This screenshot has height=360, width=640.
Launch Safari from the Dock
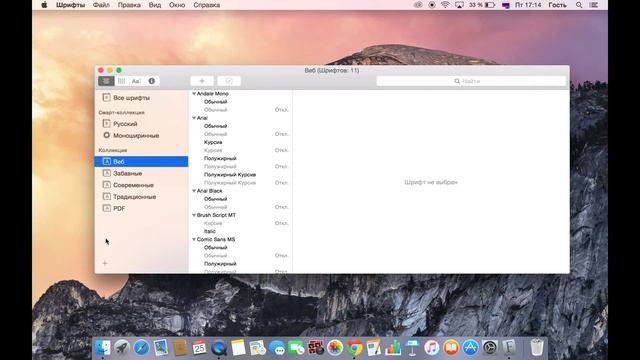pyautogui.click(x=141, y=348)
